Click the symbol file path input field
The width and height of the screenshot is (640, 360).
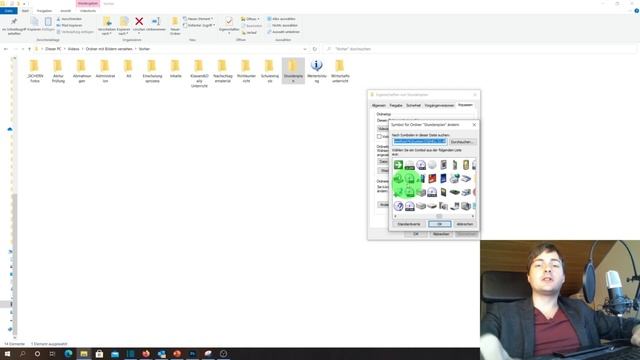420,141
